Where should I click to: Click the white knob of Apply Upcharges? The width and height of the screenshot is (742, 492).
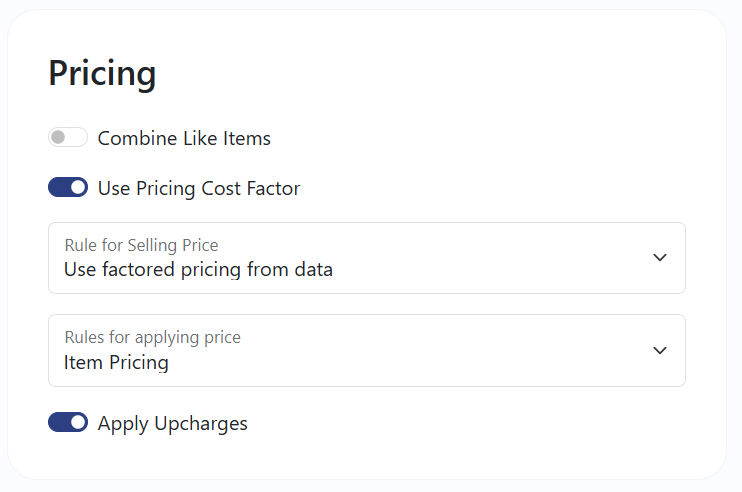[x=78, y=423]
